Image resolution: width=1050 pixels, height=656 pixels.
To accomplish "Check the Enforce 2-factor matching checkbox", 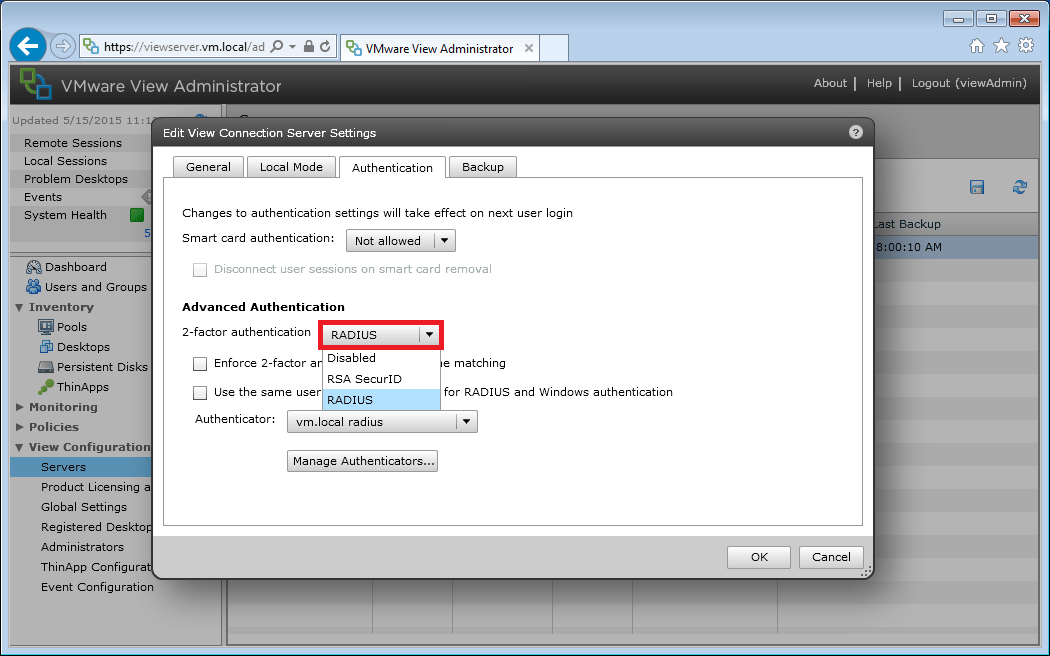I will 199,364.
